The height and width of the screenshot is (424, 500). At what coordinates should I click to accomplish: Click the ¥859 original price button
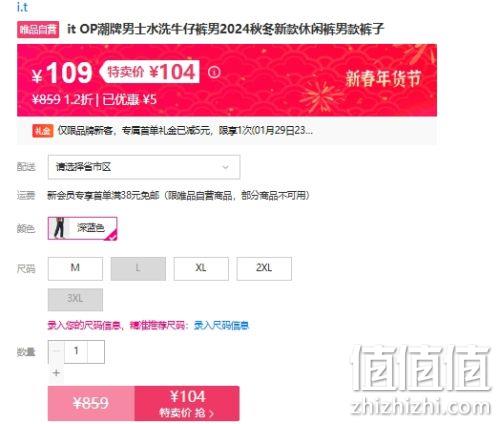point(91,403)
